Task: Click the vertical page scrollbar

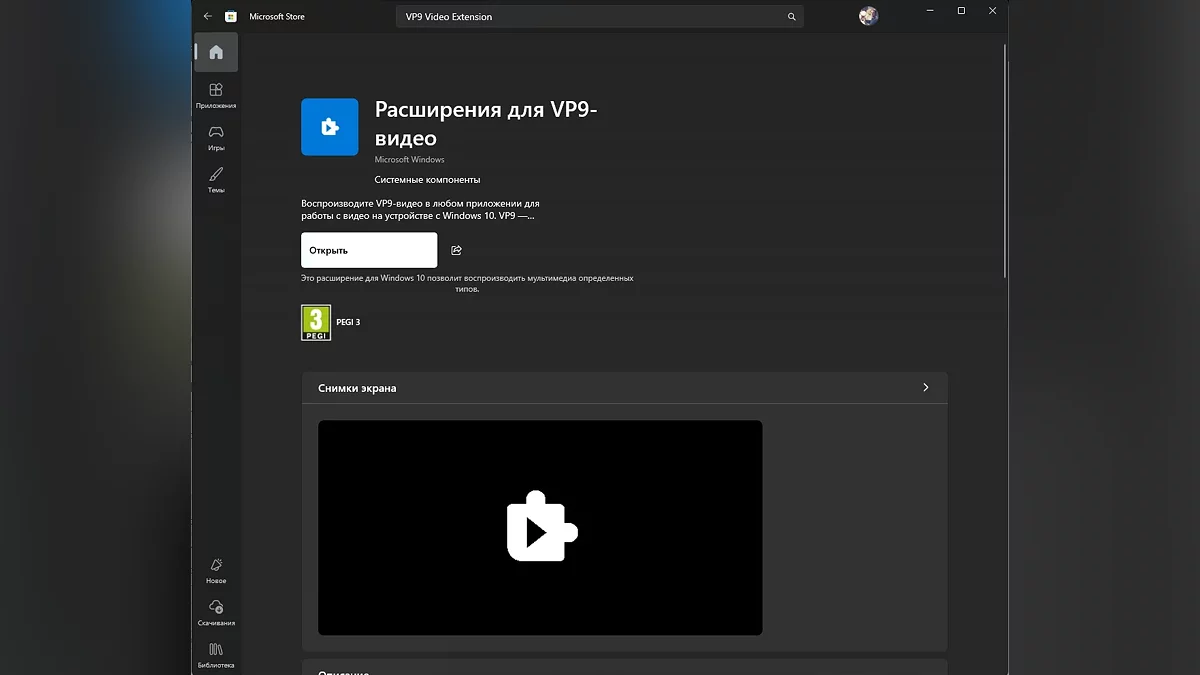Action: [1005, 160]
